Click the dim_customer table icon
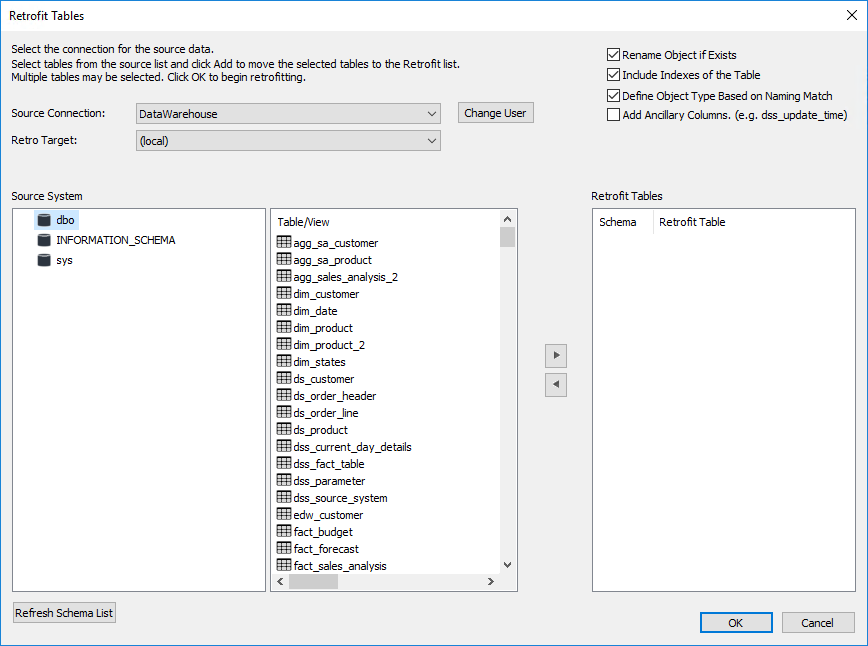The image size is (868, 646). point(284,294)
